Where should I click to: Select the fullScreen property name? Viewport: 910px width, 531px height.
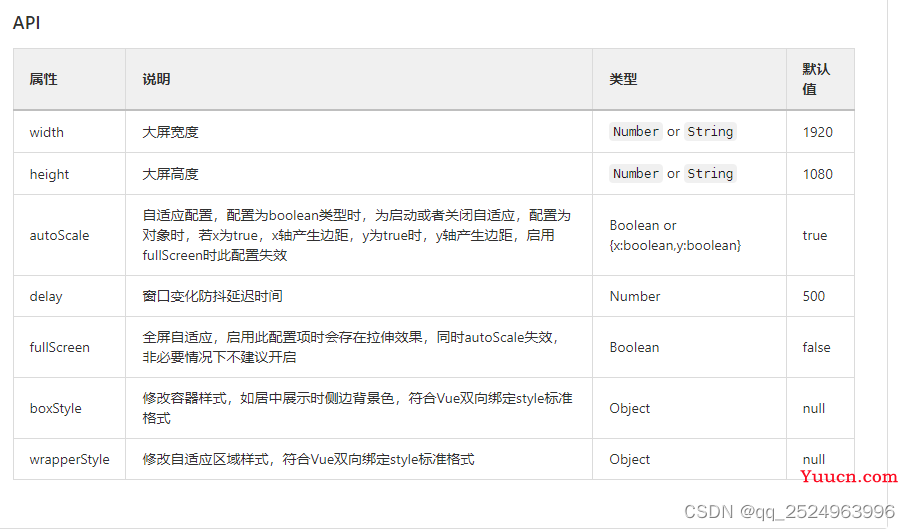(59, 347)
